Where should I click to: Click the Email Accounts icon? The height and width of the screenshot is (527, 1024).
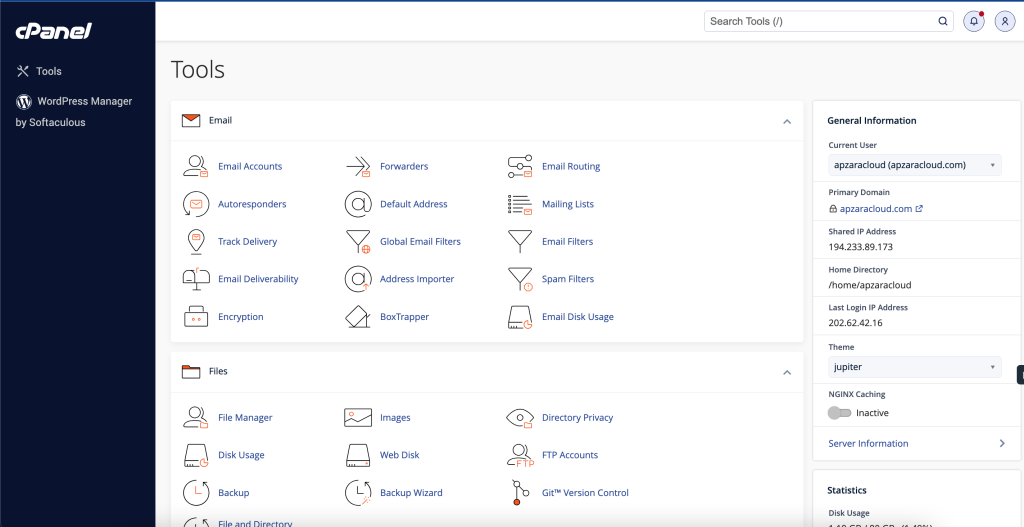coord(196,166)
